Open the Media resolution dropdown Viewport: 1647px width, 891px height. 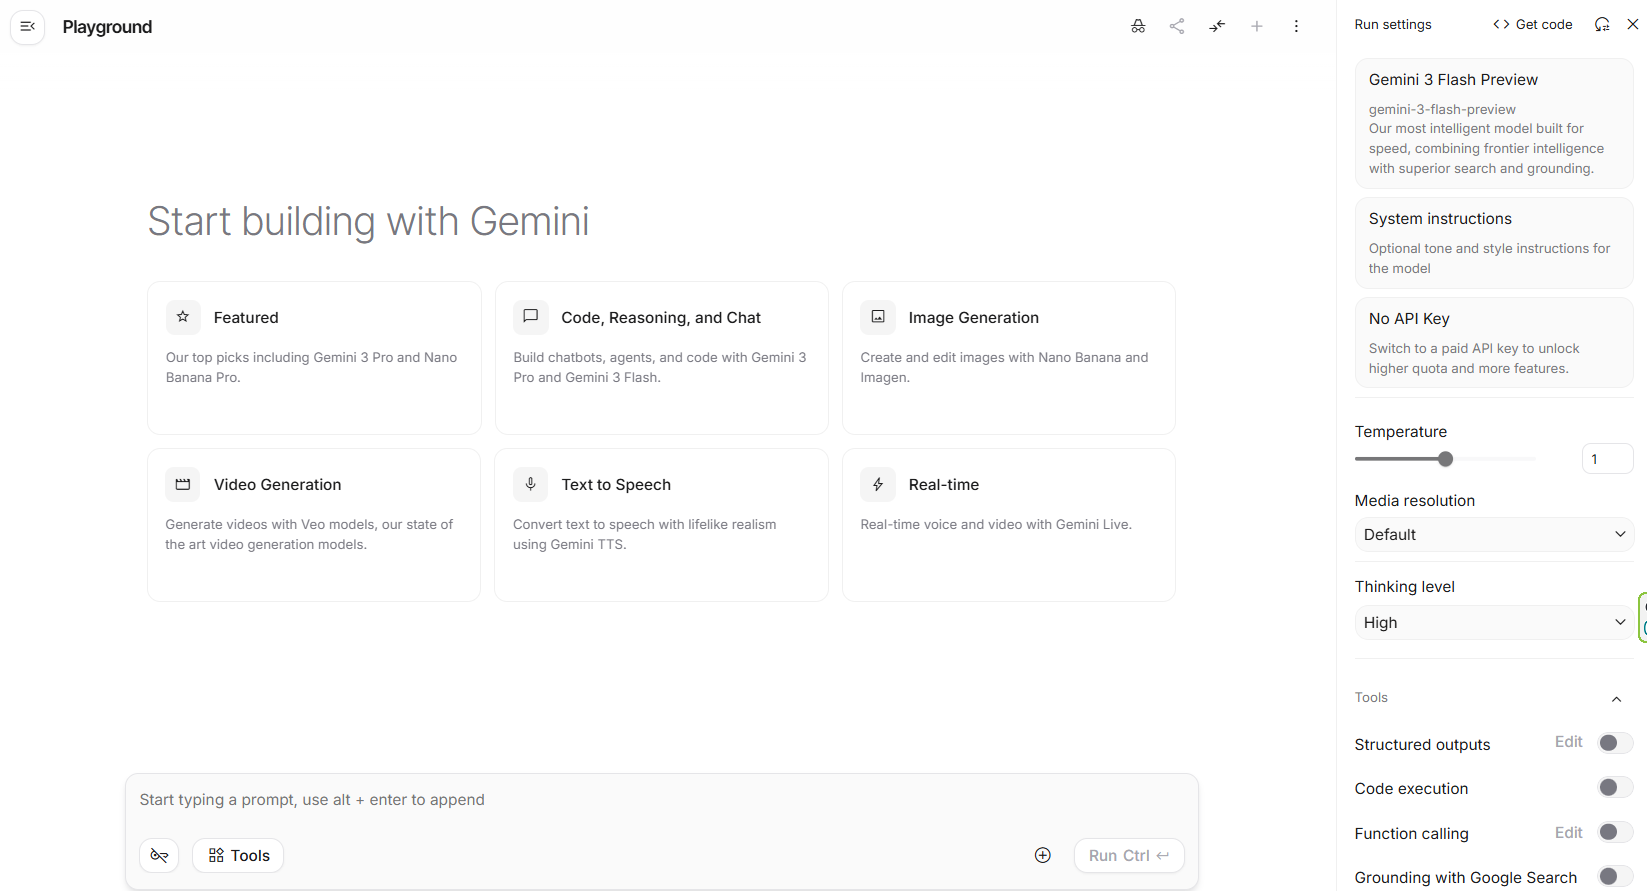[x=1494, y=534]
